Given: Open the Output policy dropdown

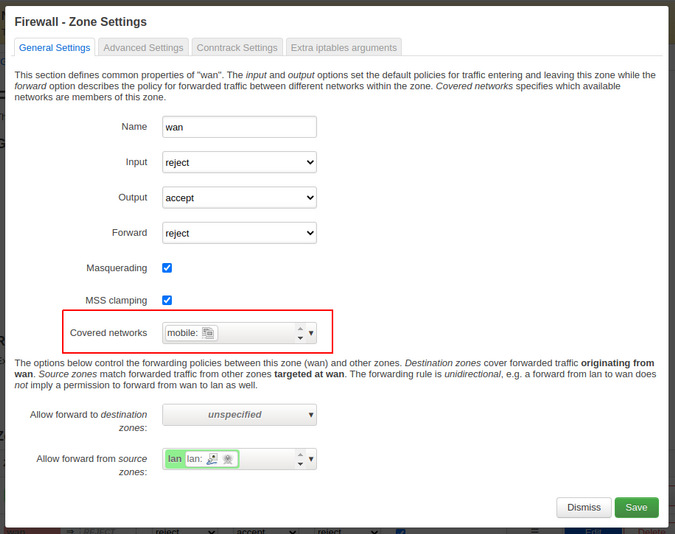Looking at the screenshot, I should (239, 198).
